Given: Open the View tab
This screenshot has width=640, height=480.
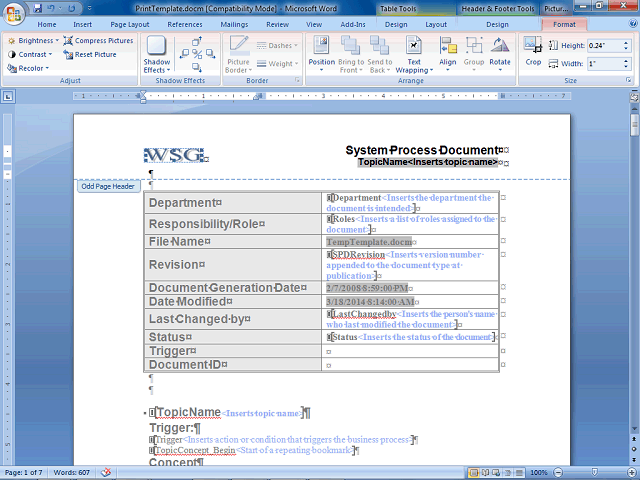Looking at the screenshot, I should coord(314,24).
